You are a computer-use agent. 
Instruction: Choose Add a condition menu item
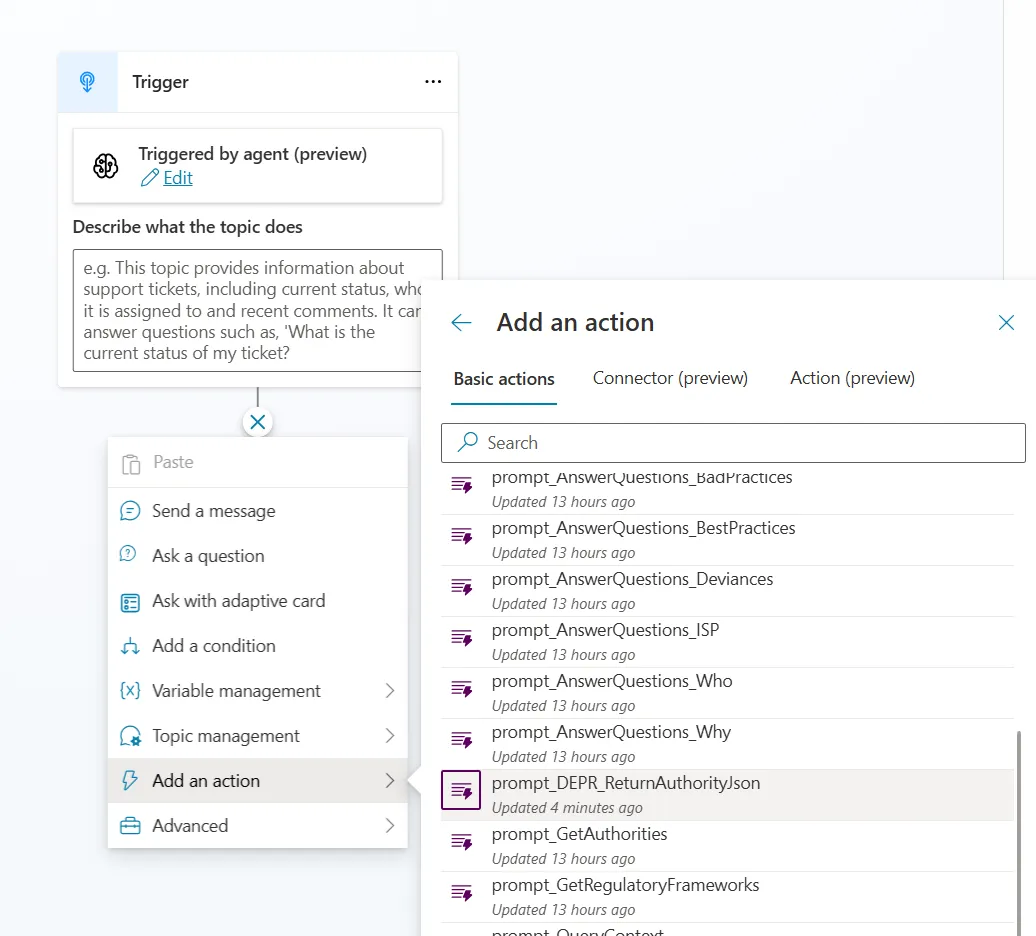click(x=258, y=646)
